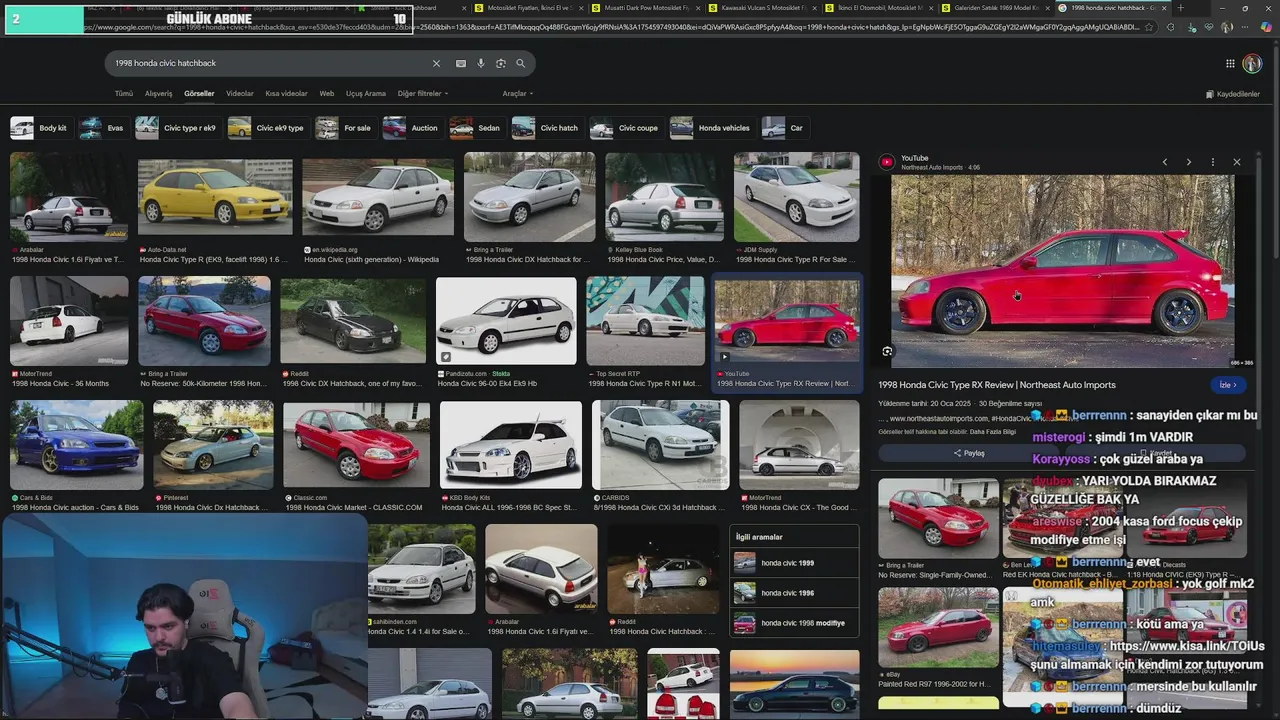Open Pandizotu Civic 96-00 thumbnail
This screenshot has height=720, width=1280.
point(506,321)
